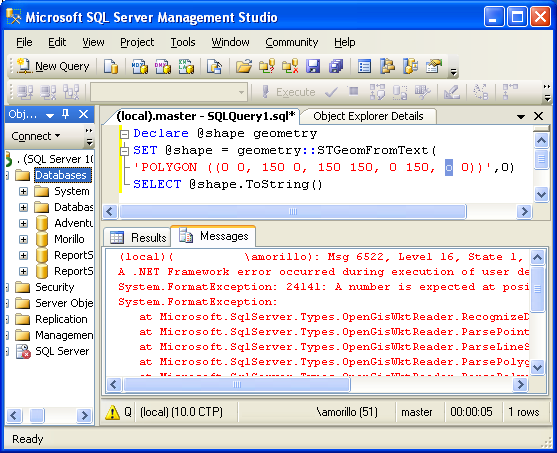Close the Object Explorer panel
Image resolution: width=557 pixels, height=453 pixels.
point(83,114)
